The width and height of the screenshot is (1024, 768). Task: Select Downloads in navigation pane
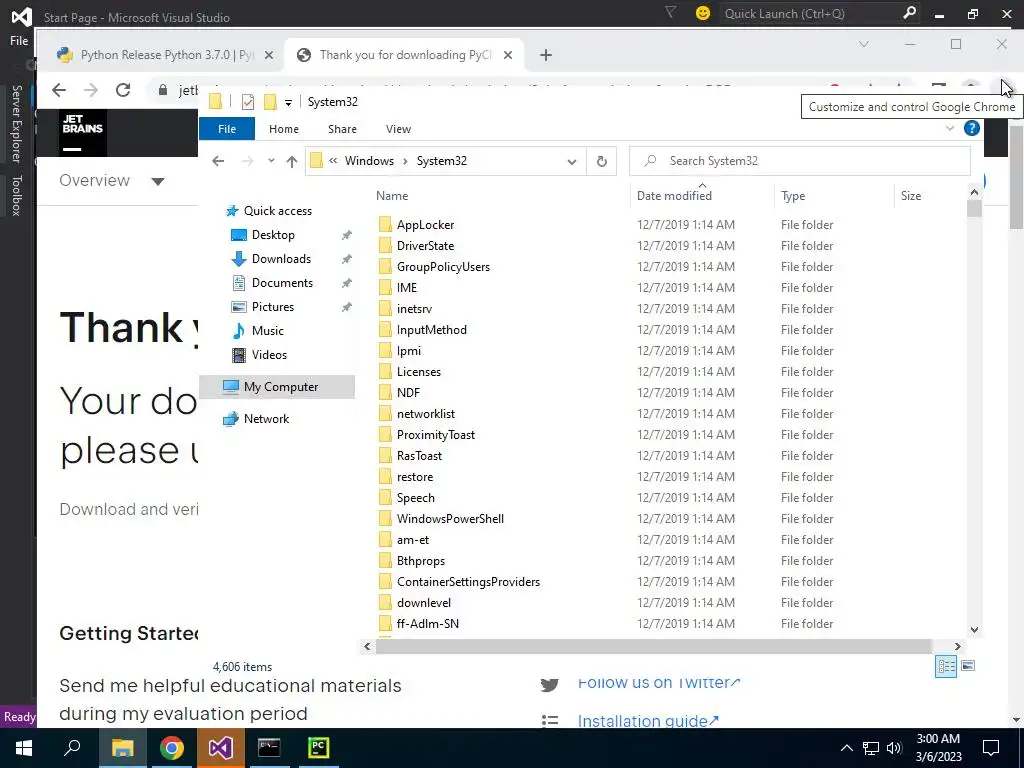pos(281,259)
